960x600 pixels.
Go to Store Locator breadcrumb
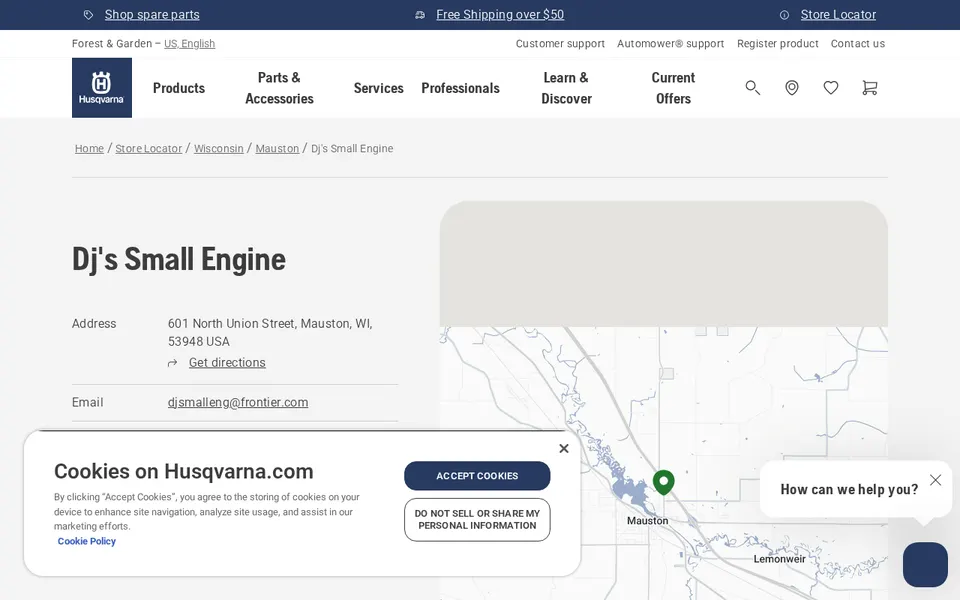149,149
